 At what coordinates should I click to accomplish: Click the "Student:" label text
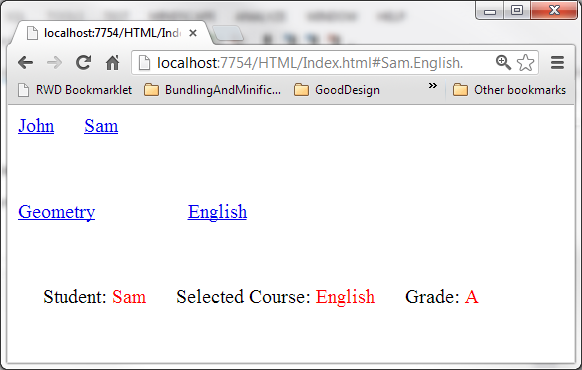pos(75,297)
